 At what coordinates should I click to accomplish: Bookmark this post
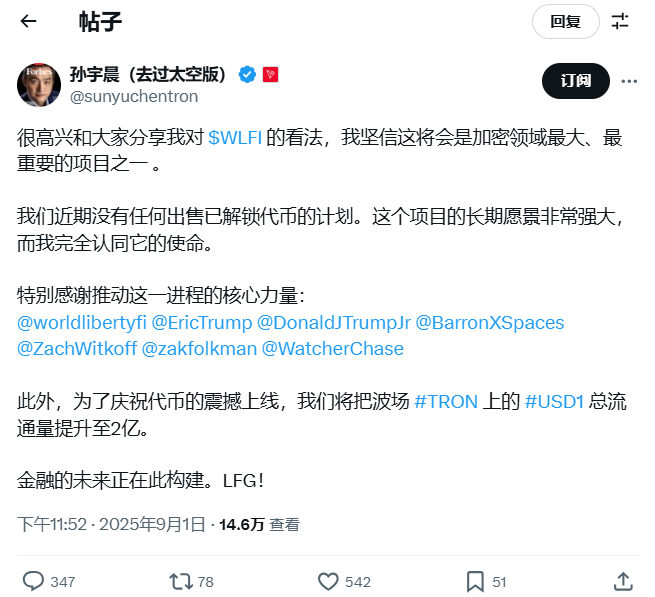475,582
